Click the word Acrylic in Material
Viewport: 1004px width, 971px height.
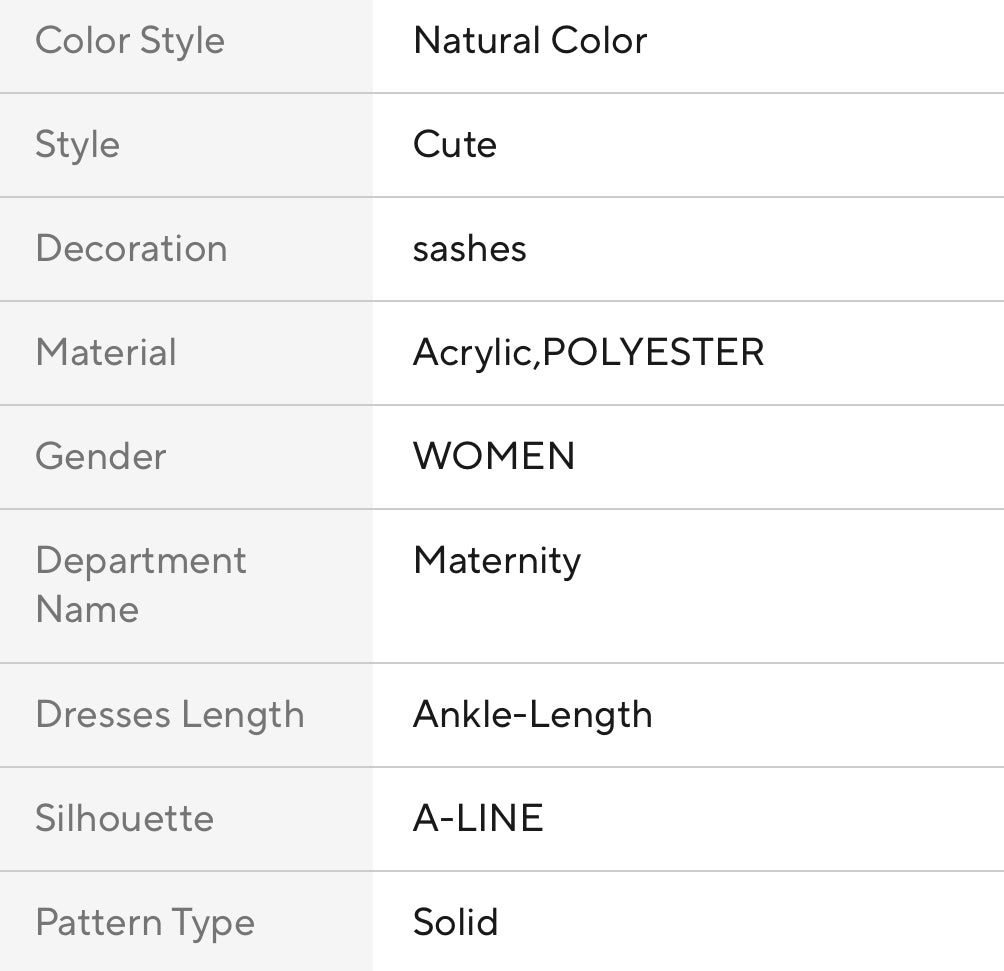coord(472,353)
